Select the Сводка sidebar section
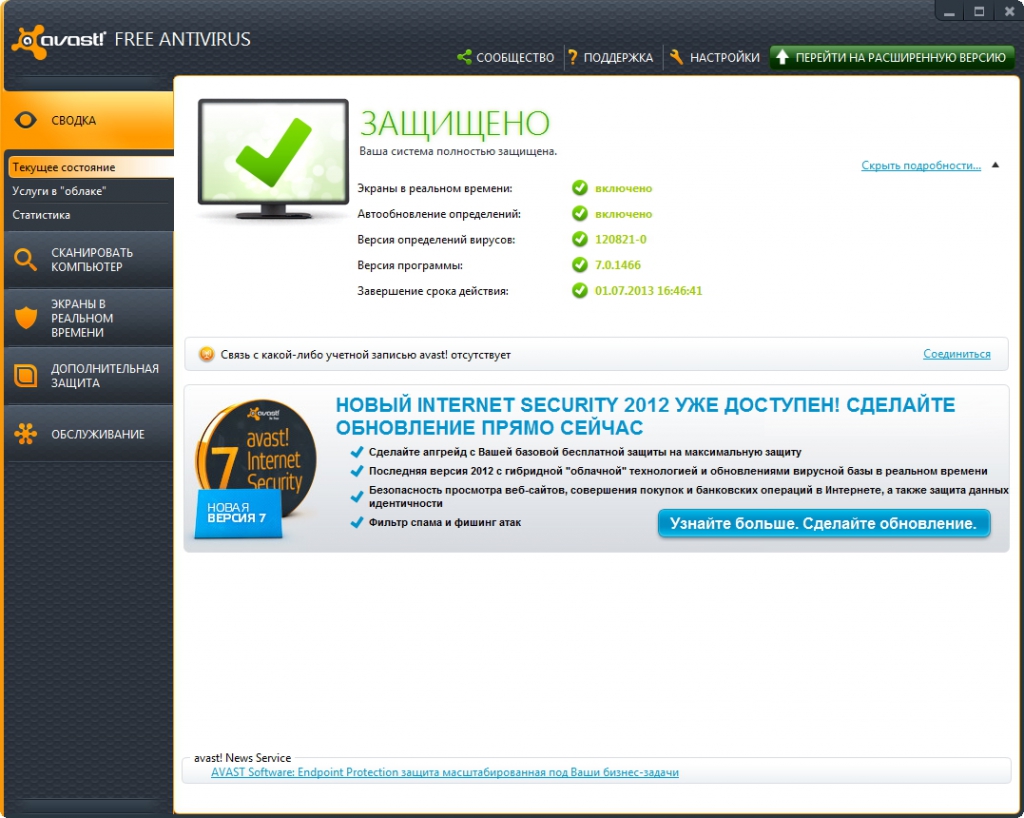The image size is (1024, 818). pyautogui.click(x=88, y=120)
